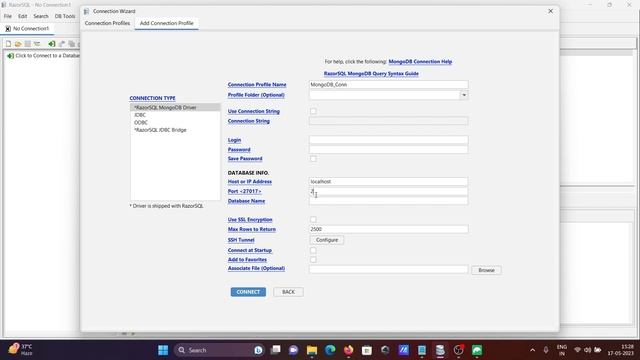The width and height of the screenshot is (640, 360).
Task: Click the Max Rows field showing 2500
Action: [389, 229]
